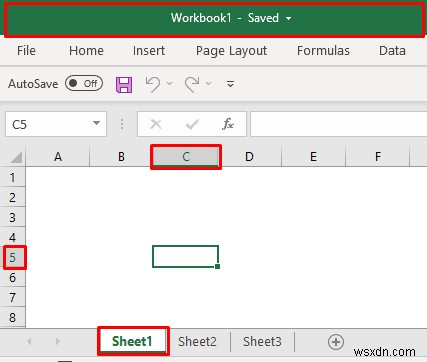Click the Cancel X formula icon
Viewport: 427px width, 362px height.
[x=156, y=124]
